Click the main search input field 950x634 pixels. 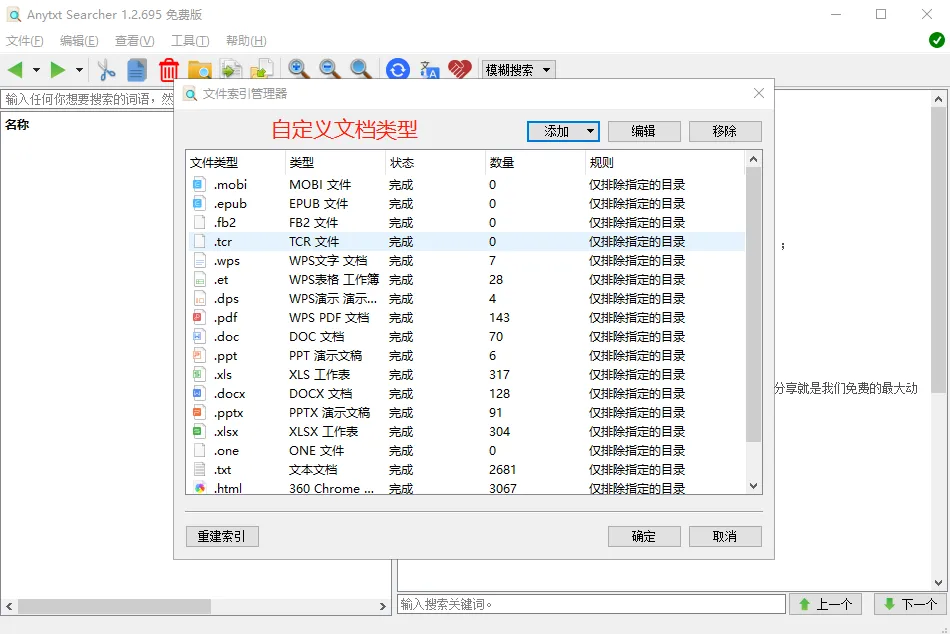pyautogui.click(x=88, y=99)
